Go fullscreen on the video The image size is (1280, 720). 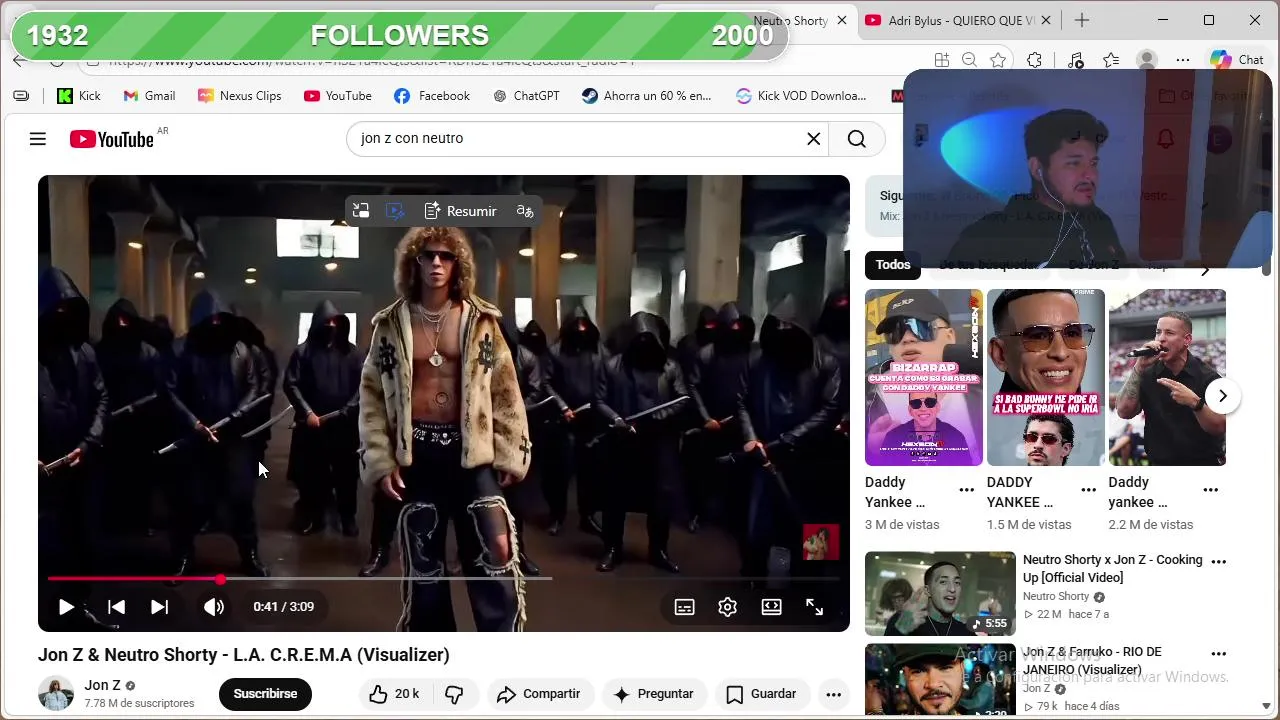pyautogui.click(x=815, y=607)
